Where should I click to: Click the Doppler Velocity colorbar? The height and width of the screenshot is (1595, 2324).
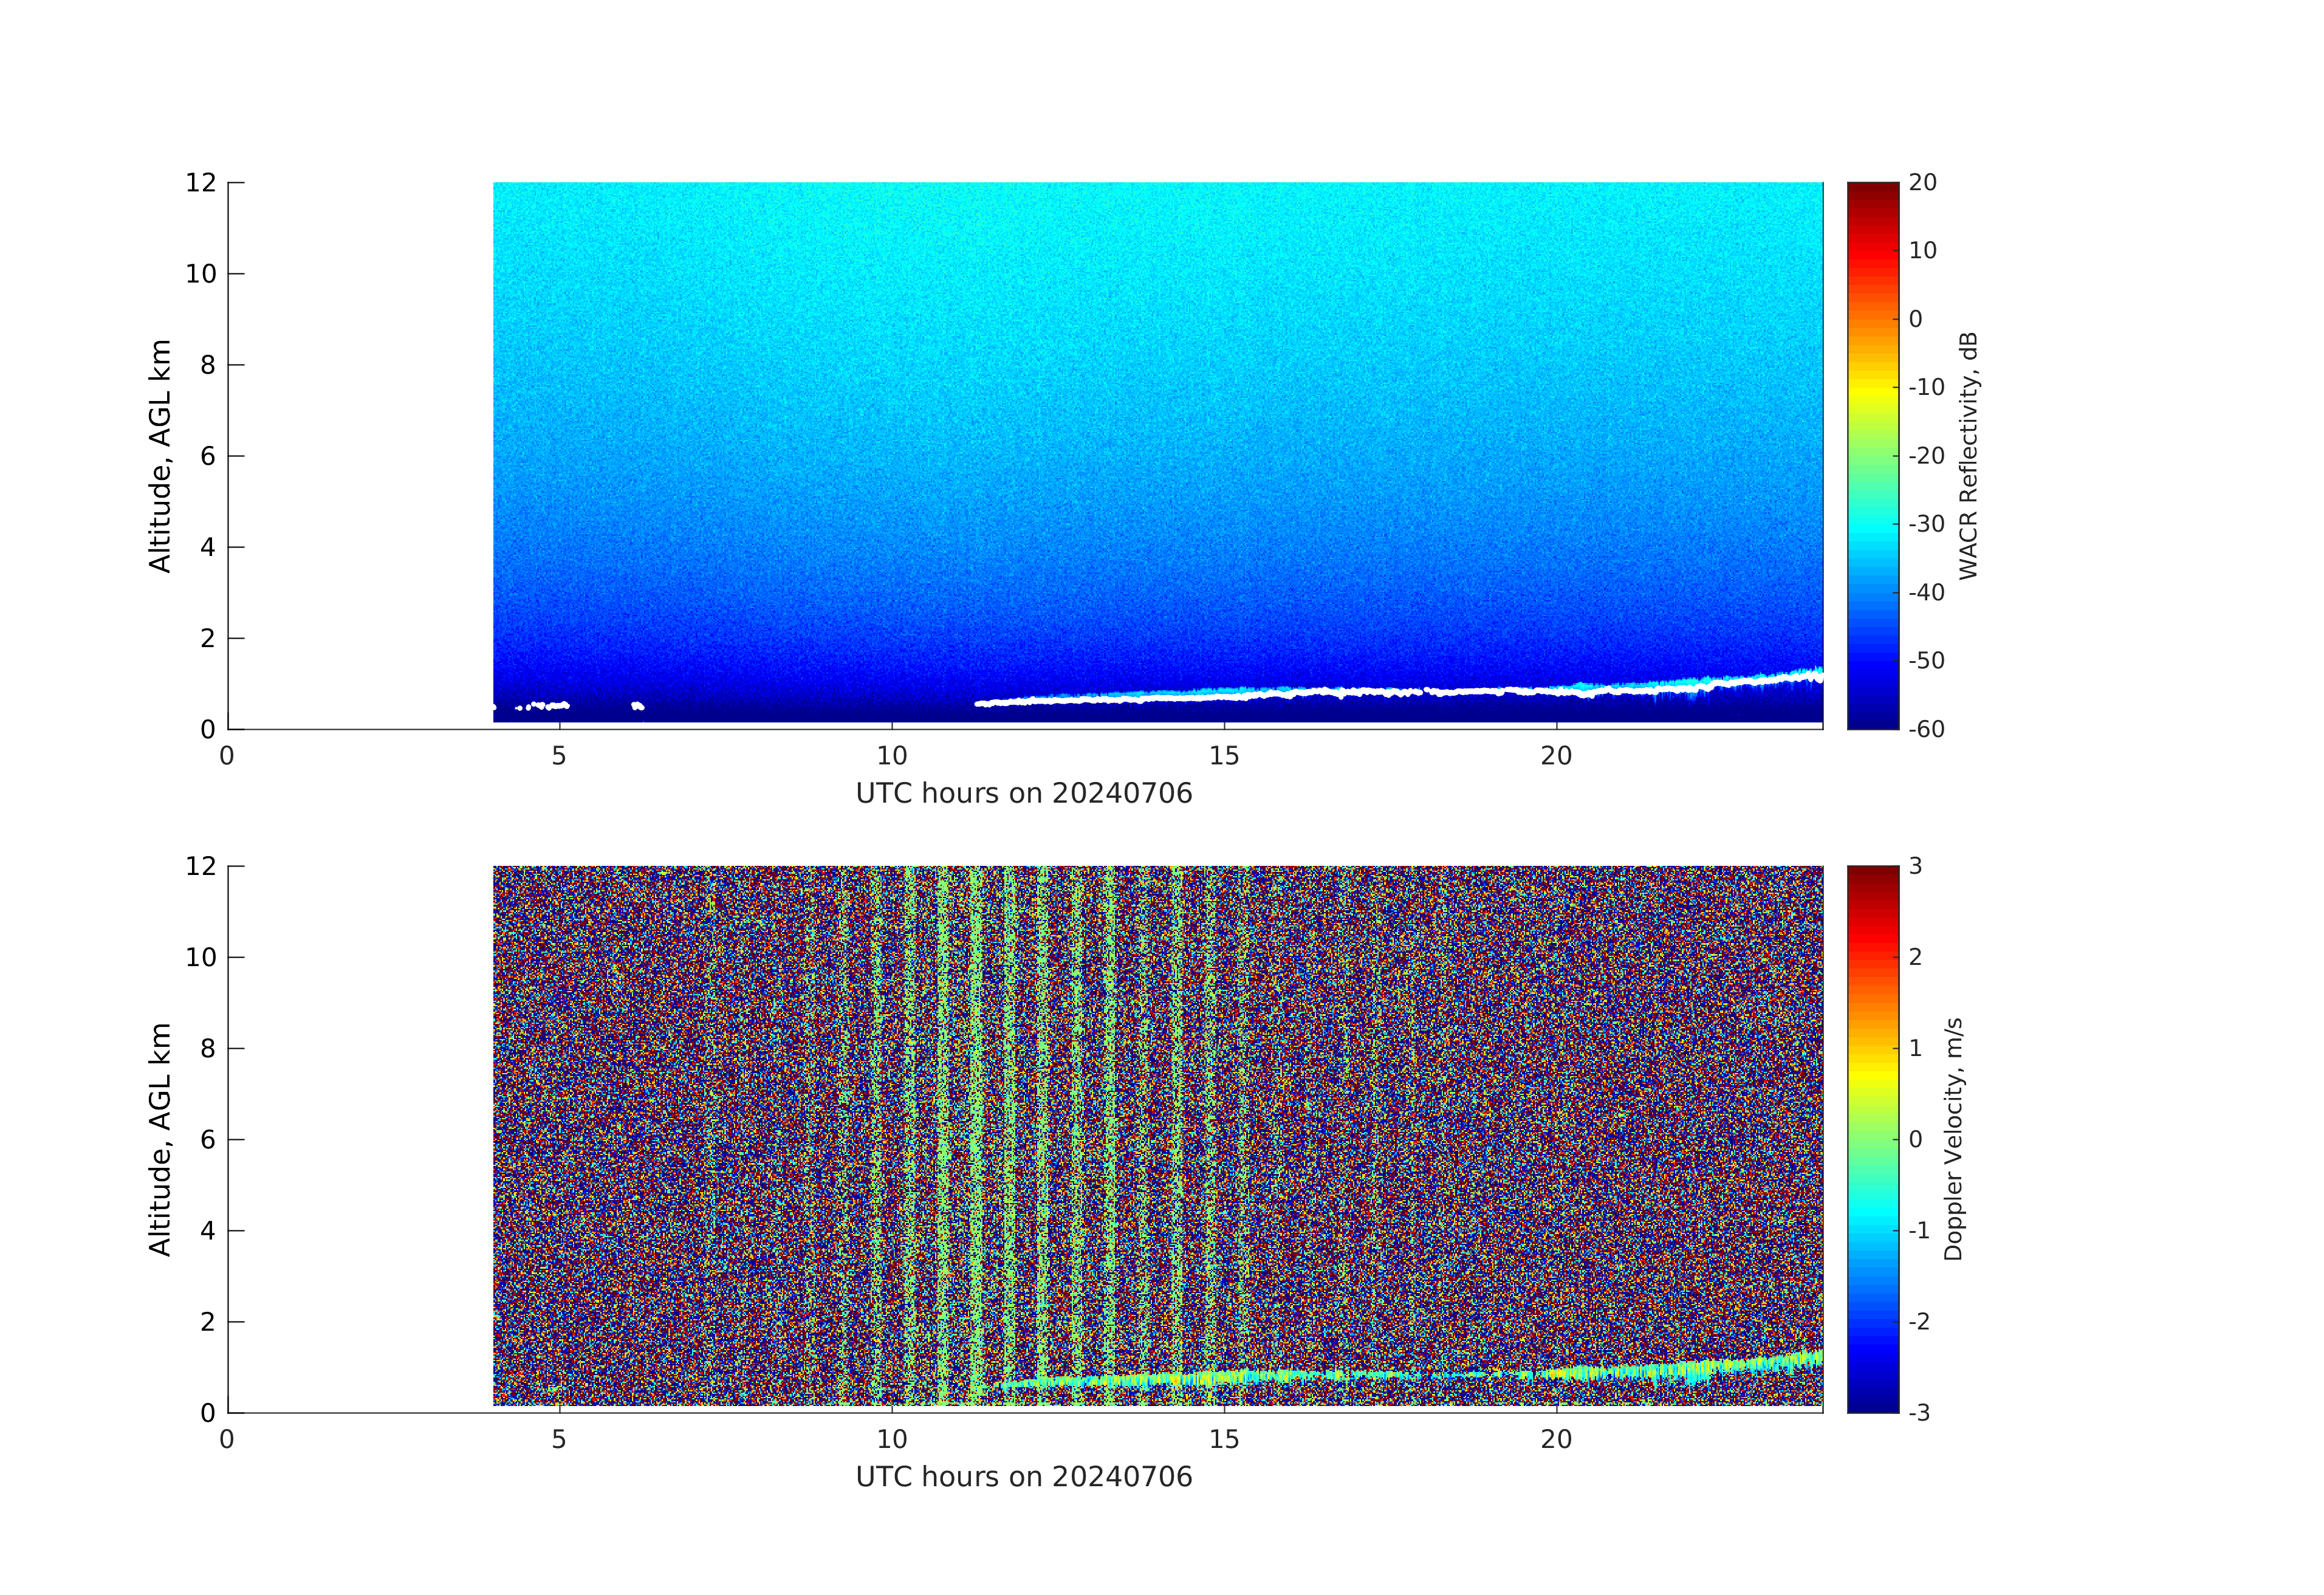tap(1872, 1139)
